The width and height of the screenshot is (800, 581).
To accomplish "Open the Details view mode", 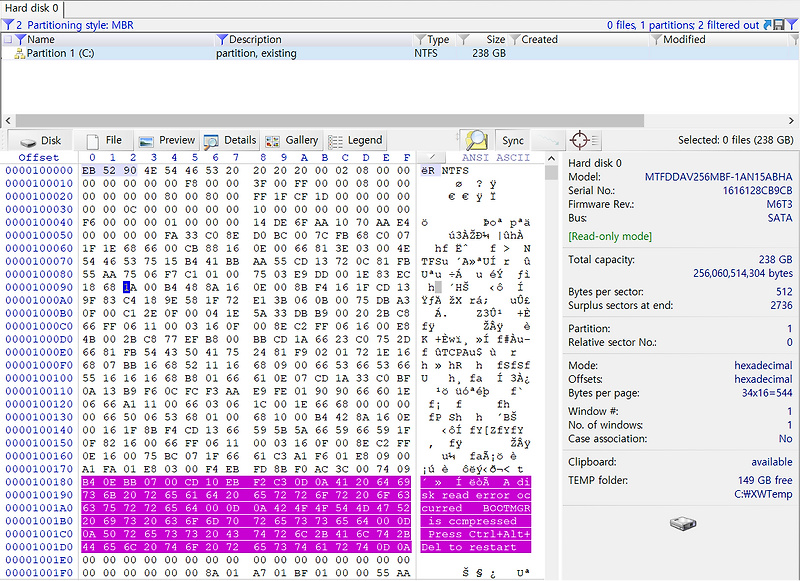I will pos(230,140).
